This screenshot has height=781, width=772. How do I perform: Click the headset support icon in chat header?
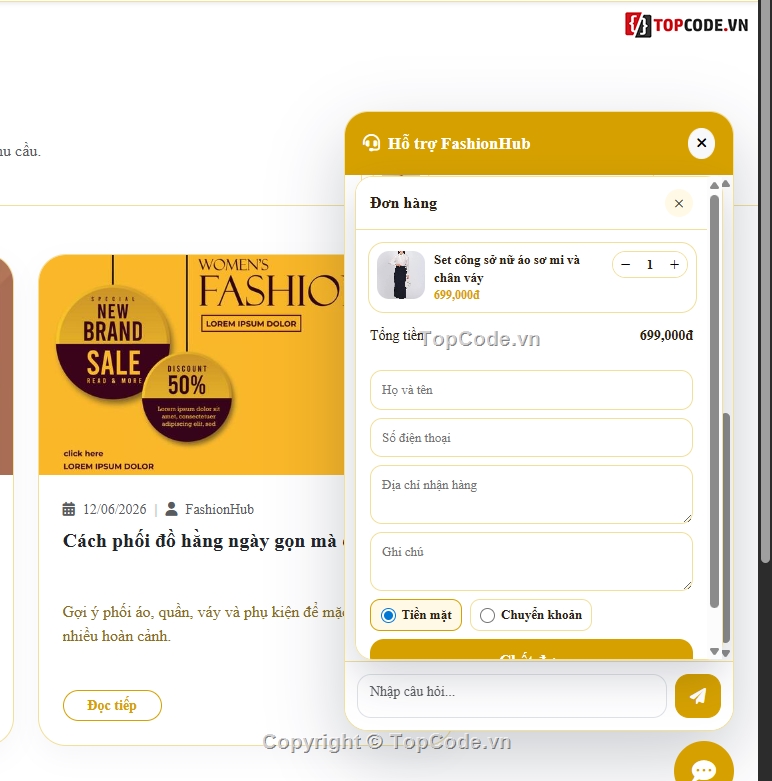[x=371, y=143]
